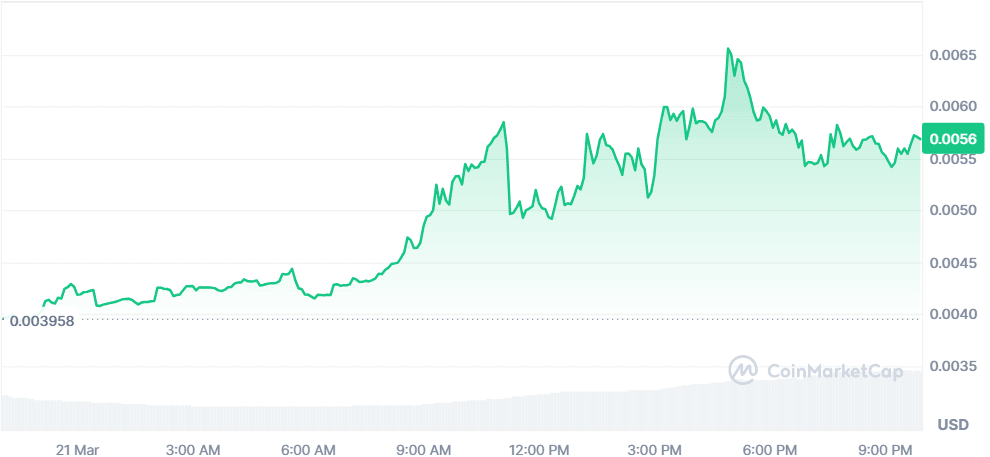Select the 3:00 AM time label
The width and height of the screenshot is (990, 457).
click(192, 448)
